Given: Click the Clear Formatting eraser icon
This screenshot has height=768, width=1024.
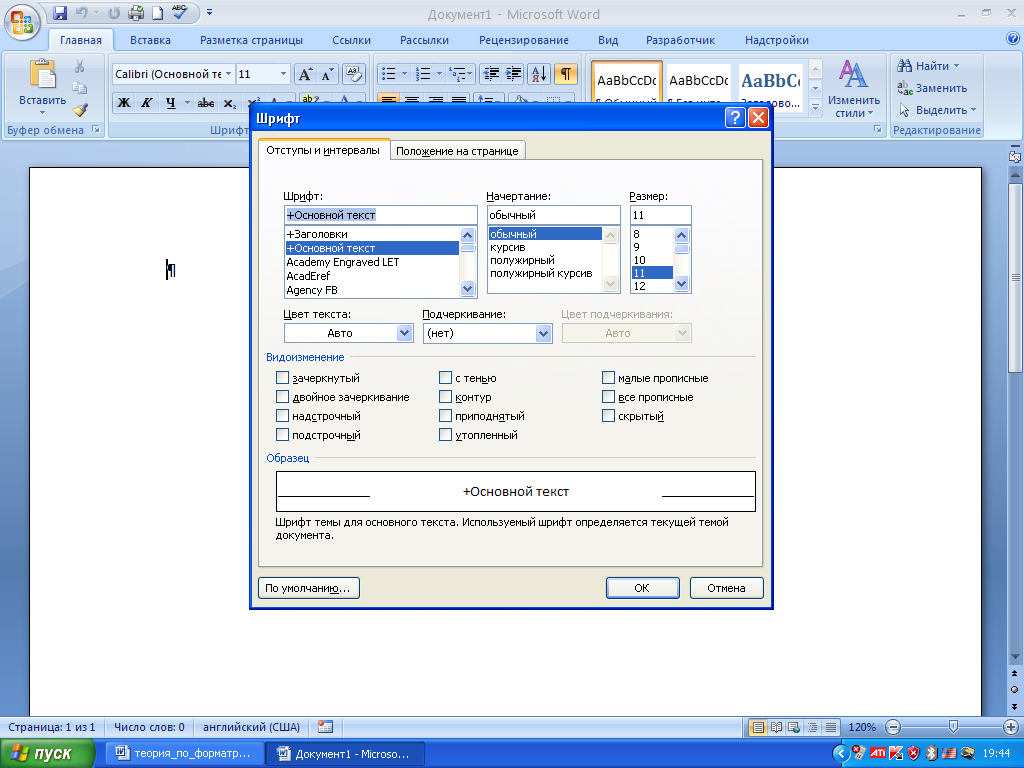Looking at the screenshot, I should pyautogui.click(x=353, y=74).
